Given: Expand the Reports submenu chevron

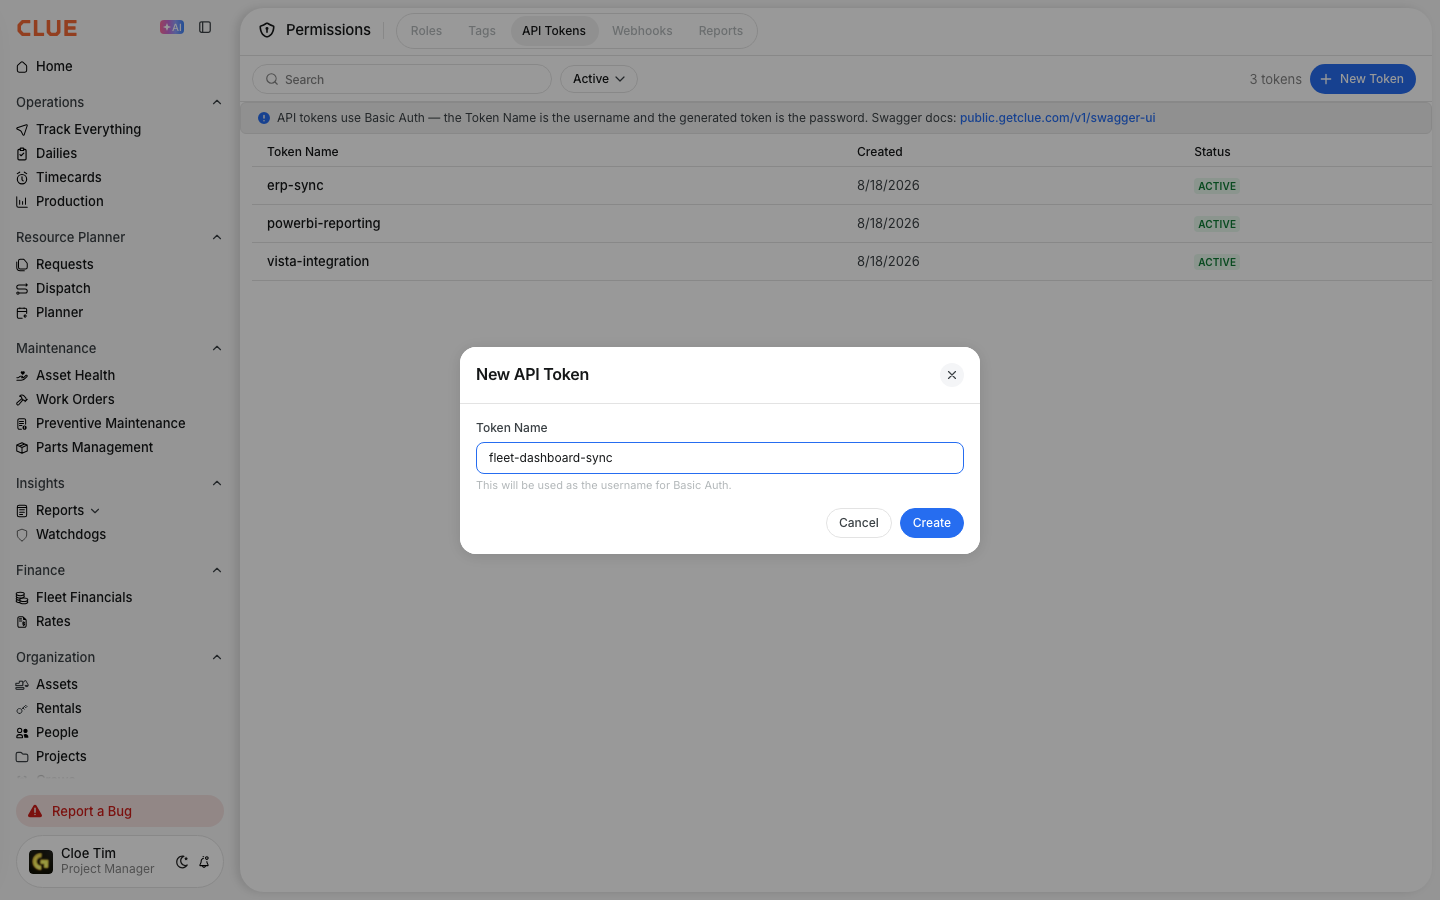Looking at the screenshot, I should 95,511.
